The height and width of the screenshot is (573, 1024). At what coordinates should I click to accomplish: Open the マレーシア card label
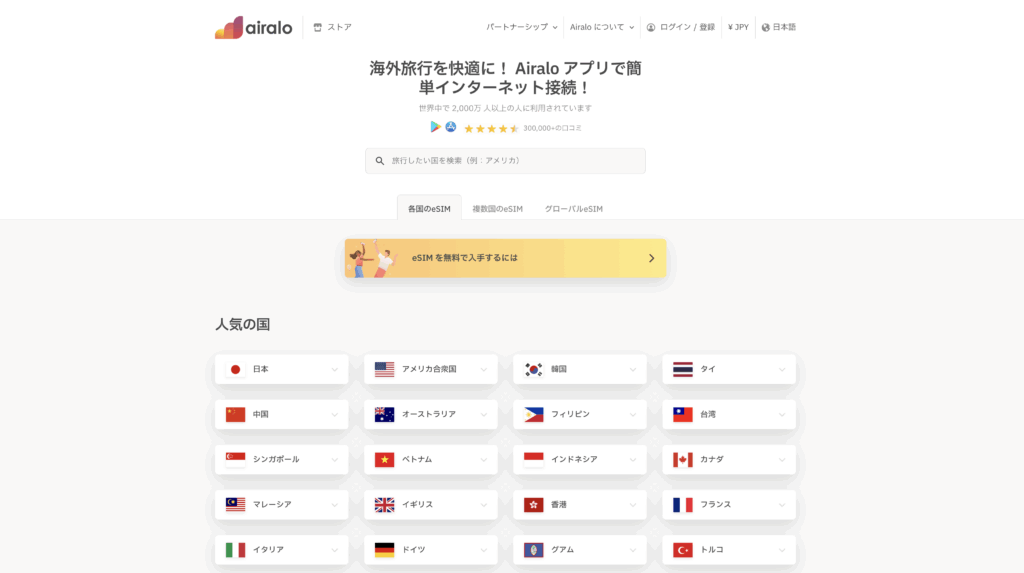coord(272,504)
